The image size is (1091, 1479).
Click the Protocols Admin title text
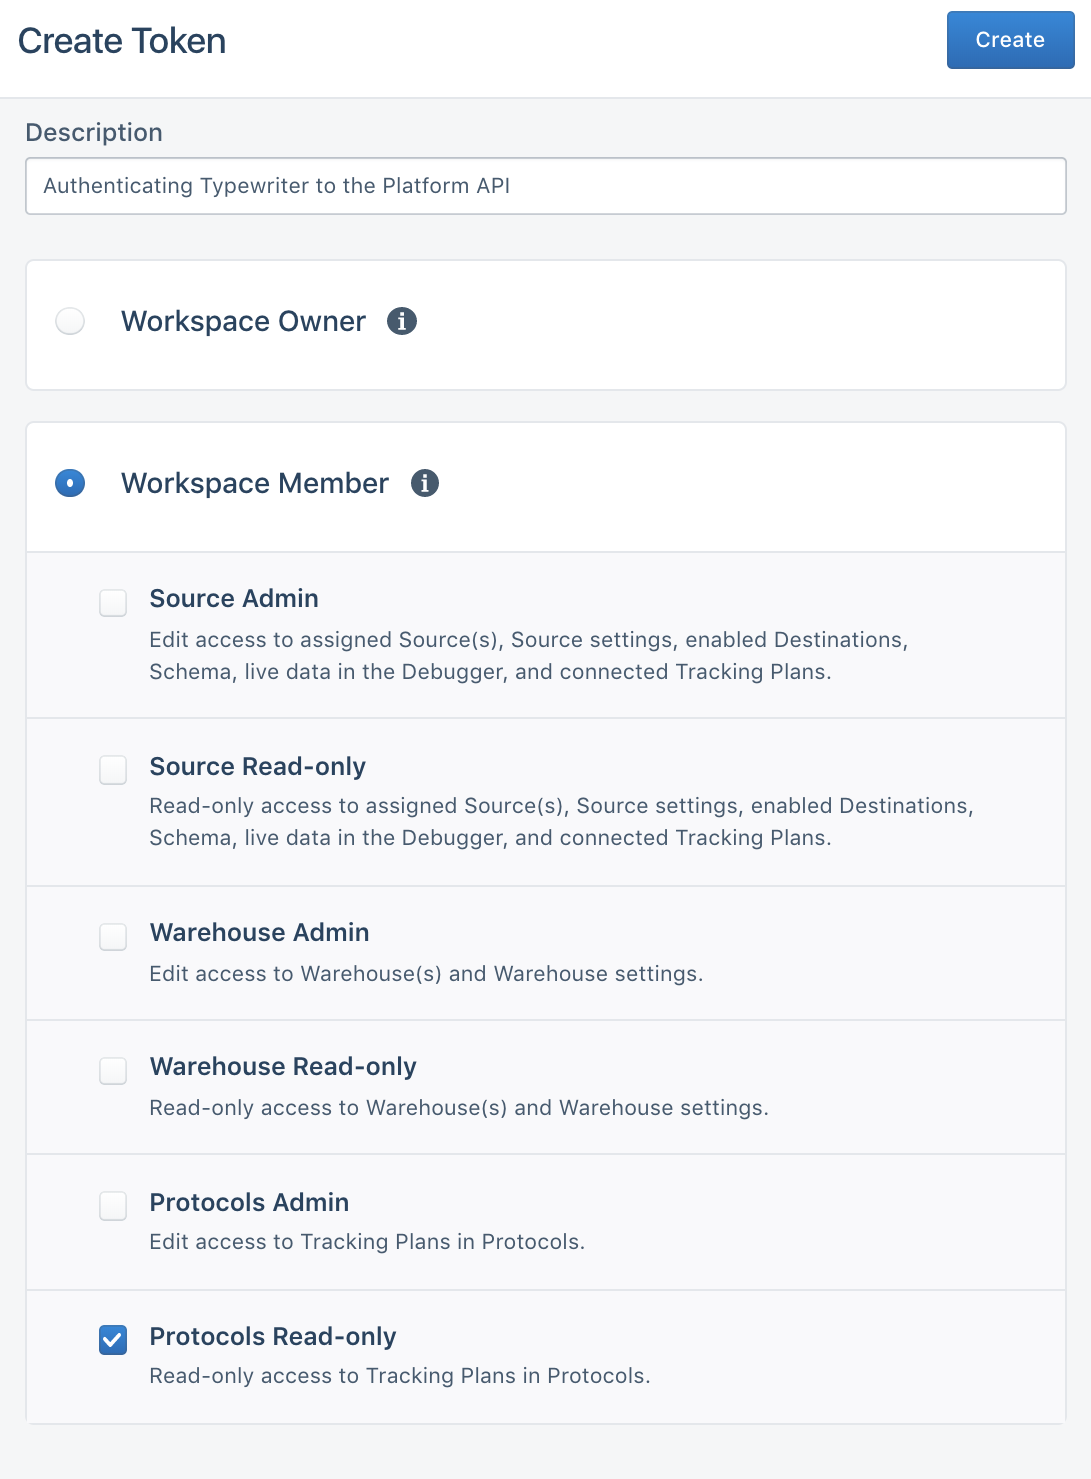pyautogui.click(x=249, y=1202)
